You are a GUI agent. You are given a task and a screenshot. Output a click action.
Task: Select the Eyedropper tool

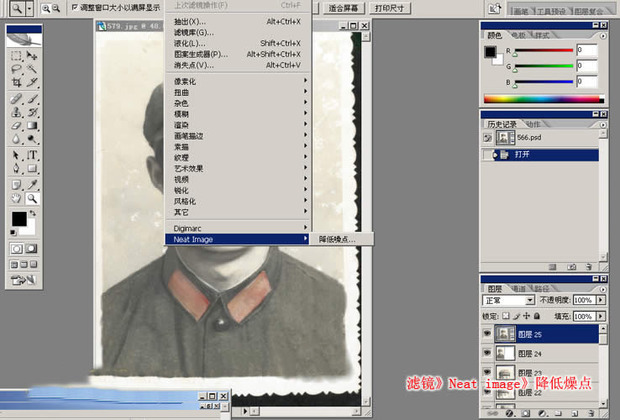(33, 185)
